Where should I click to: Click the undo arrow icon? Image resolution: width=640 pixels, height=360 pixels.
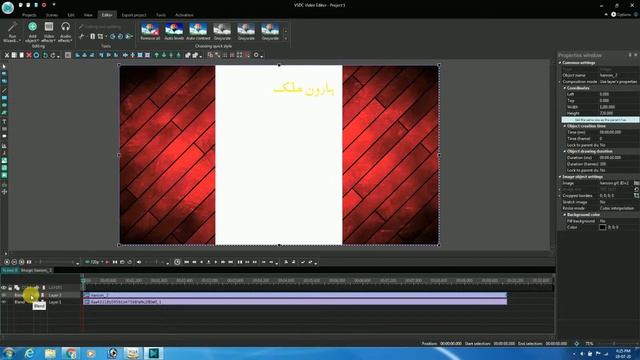(x=45, y=55)
